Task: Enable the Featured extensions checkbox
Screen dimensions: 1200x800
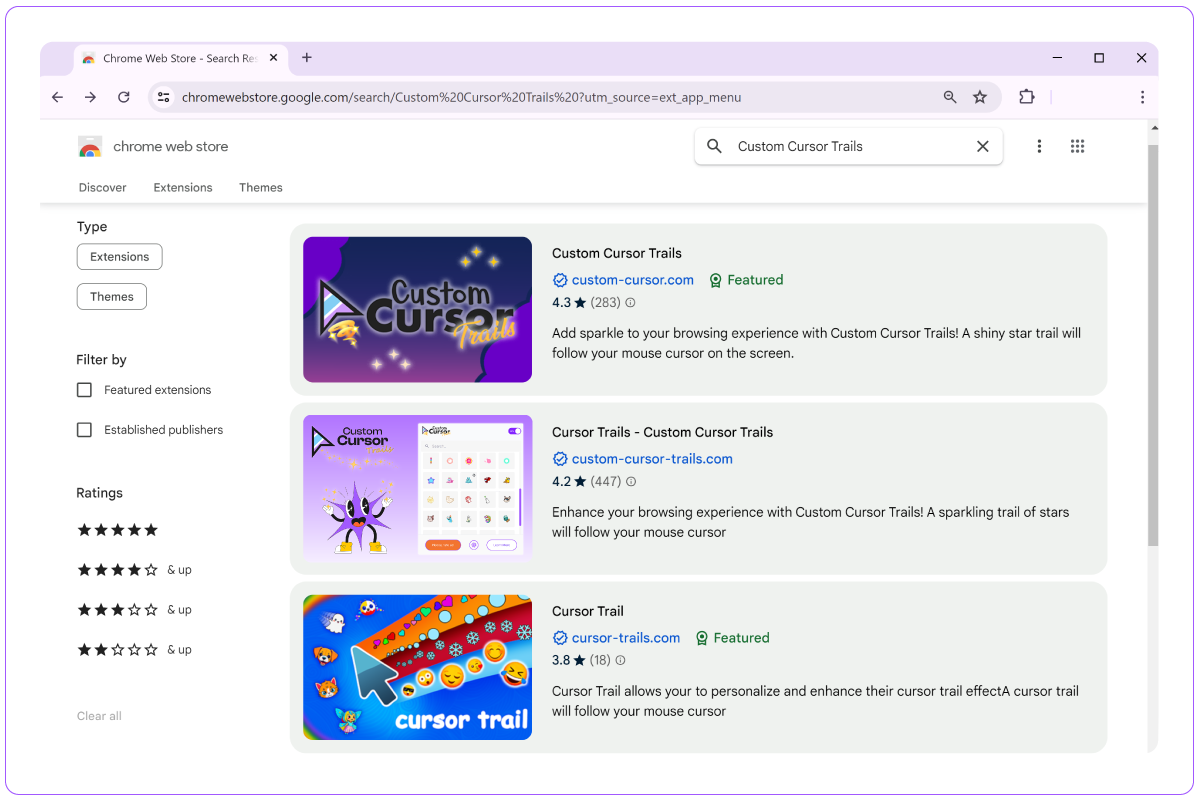Action: [x=85, y=390]
